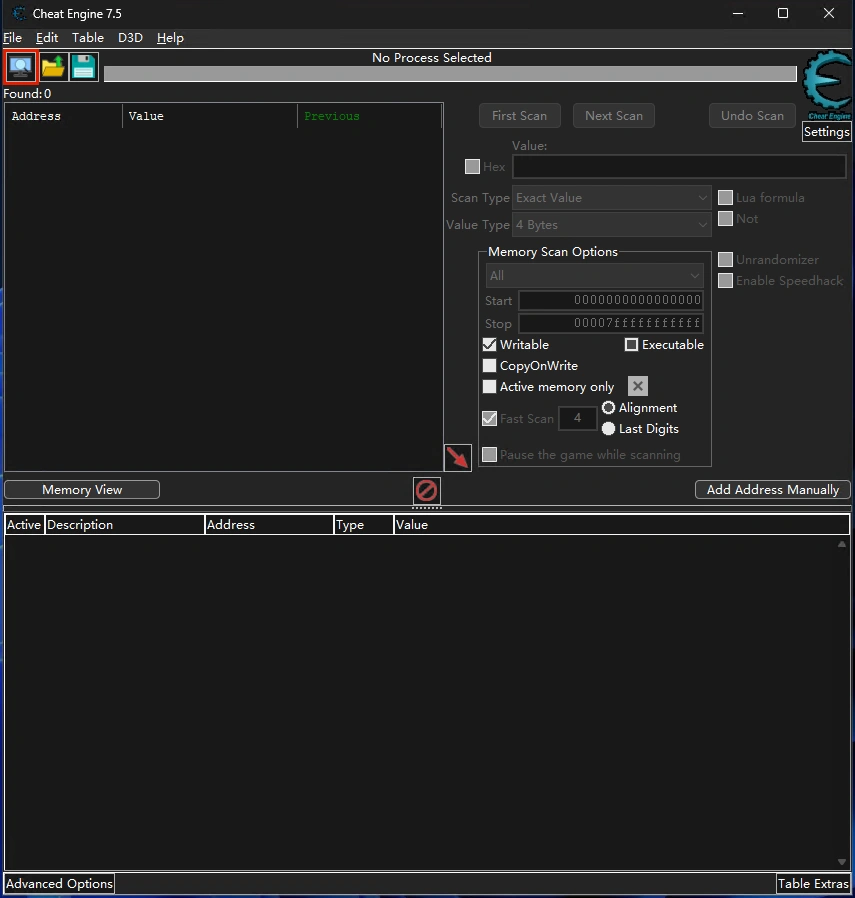This screenshot has height=898, width=855.
Task: Open the Table menu
Action: tap(88, 38)
